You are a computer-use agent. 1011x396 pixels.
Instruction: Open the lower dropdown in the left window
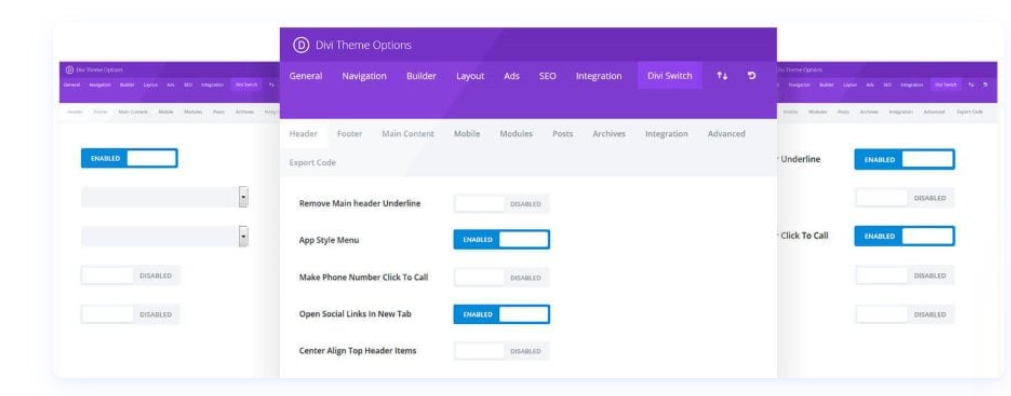click(x=164, y=236)
